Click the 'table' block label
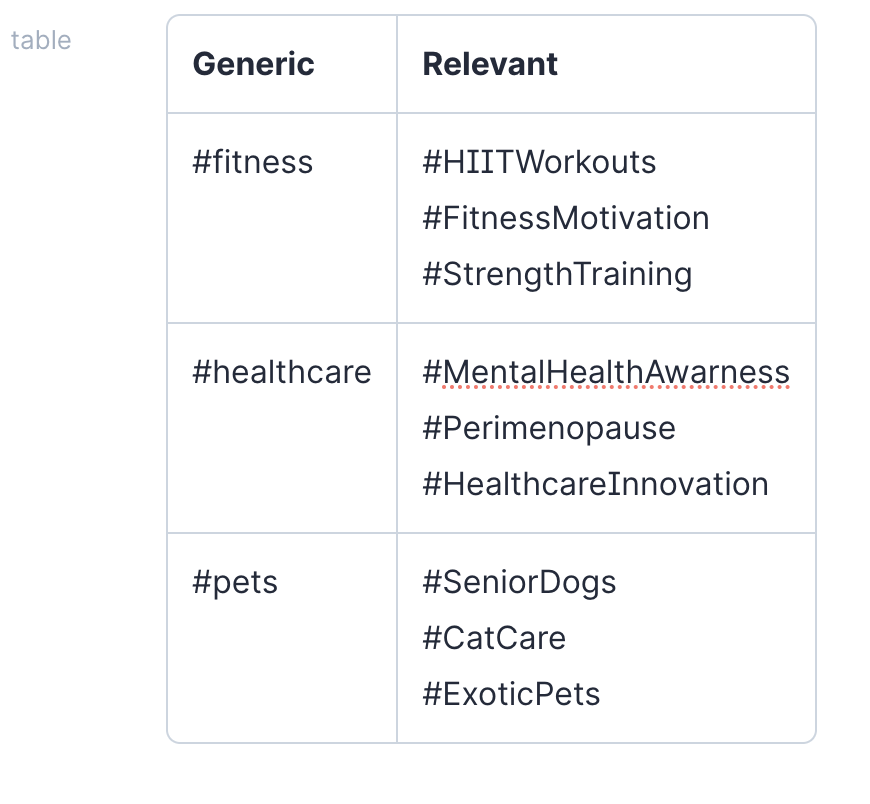The image size is (870, 804). click(41, 41)
